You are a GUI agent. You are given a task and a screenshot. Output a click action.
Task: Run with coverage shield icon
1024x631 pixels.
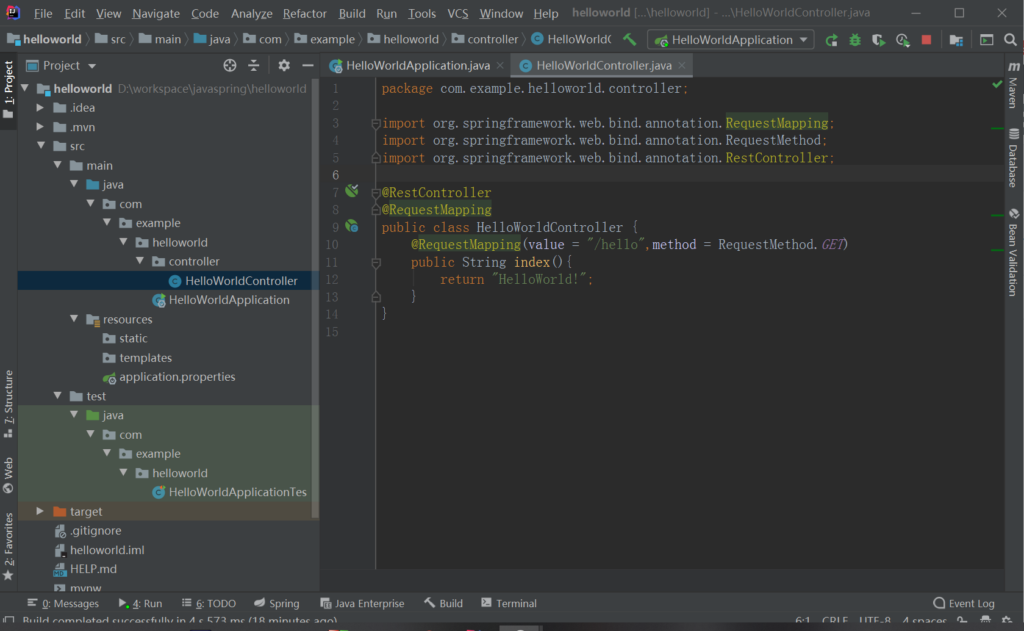coord(878,40)
